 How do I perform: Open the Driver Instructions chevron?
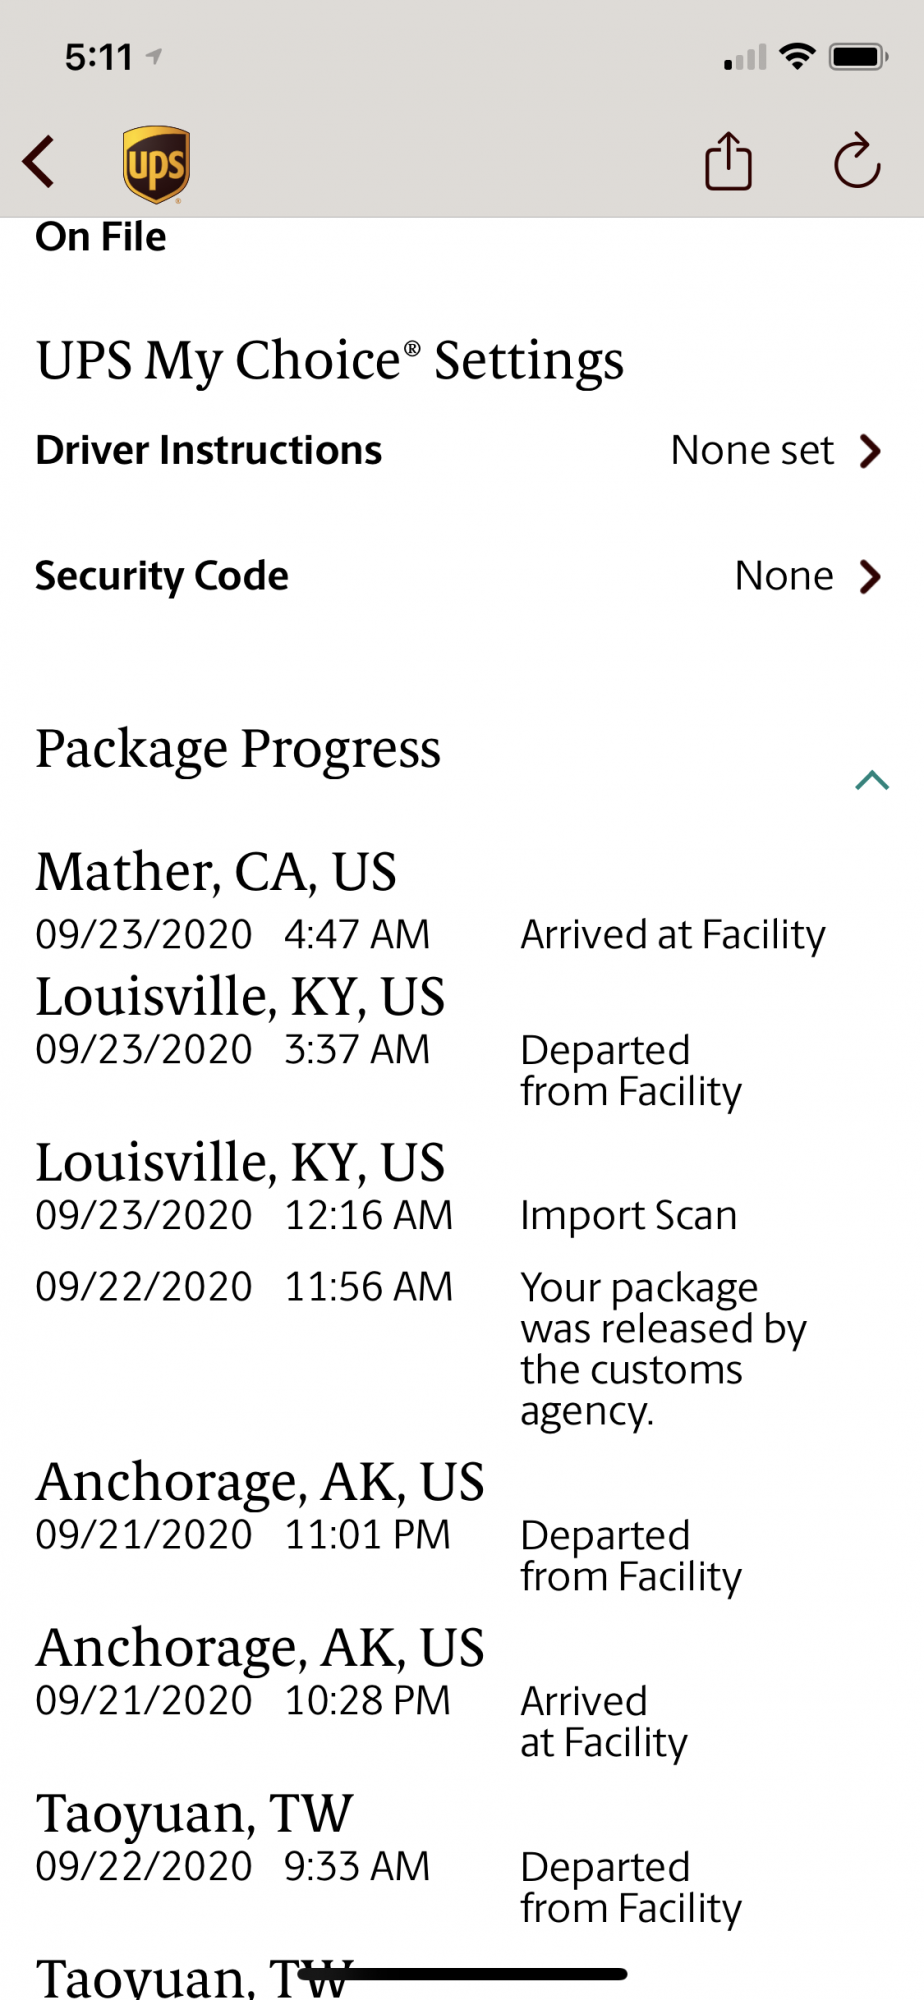click(x=871, y=451)
